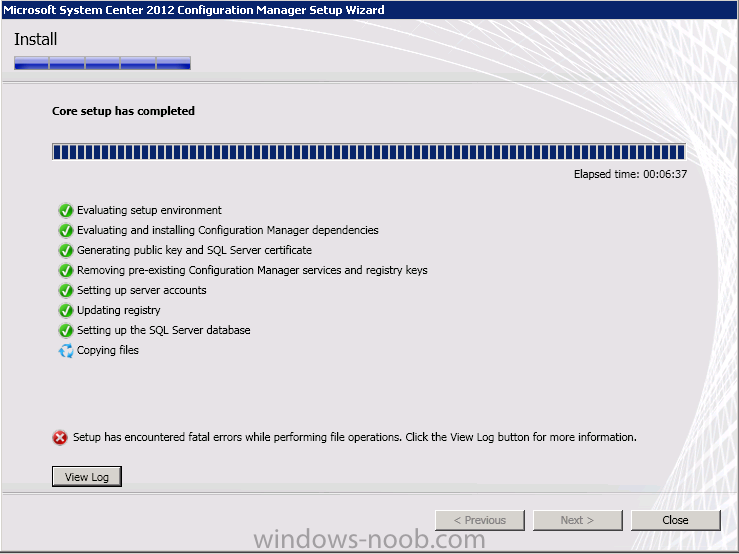
Task: Select the Updating registry step text
Action: 118,310
